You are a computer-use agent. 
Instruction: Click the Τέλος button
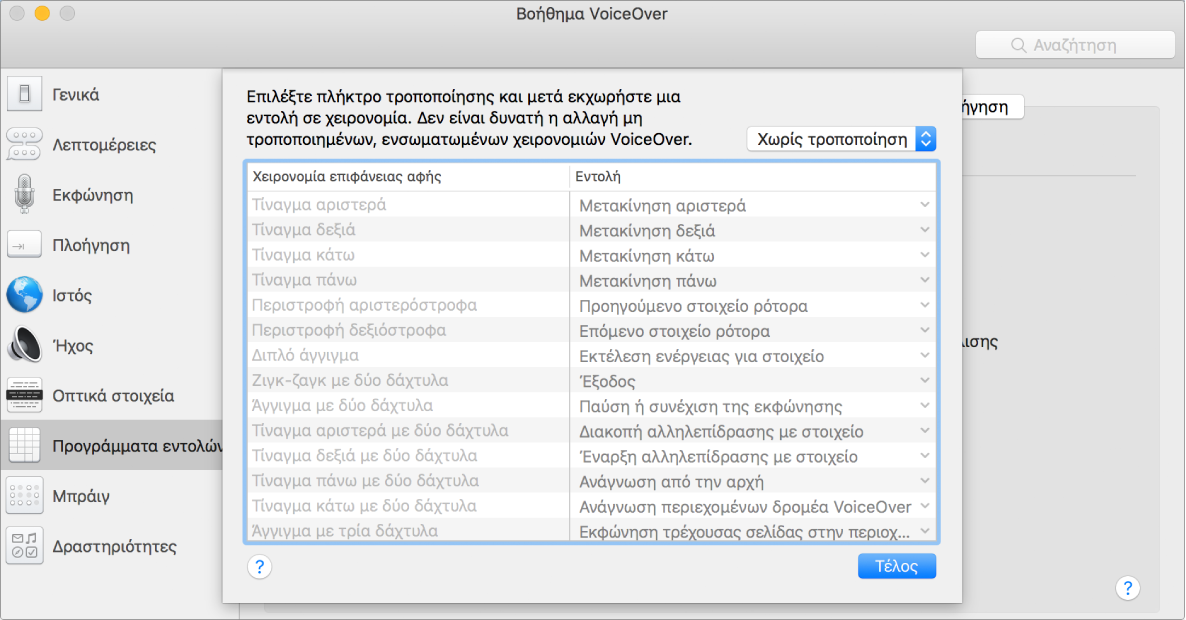point(896,566)
